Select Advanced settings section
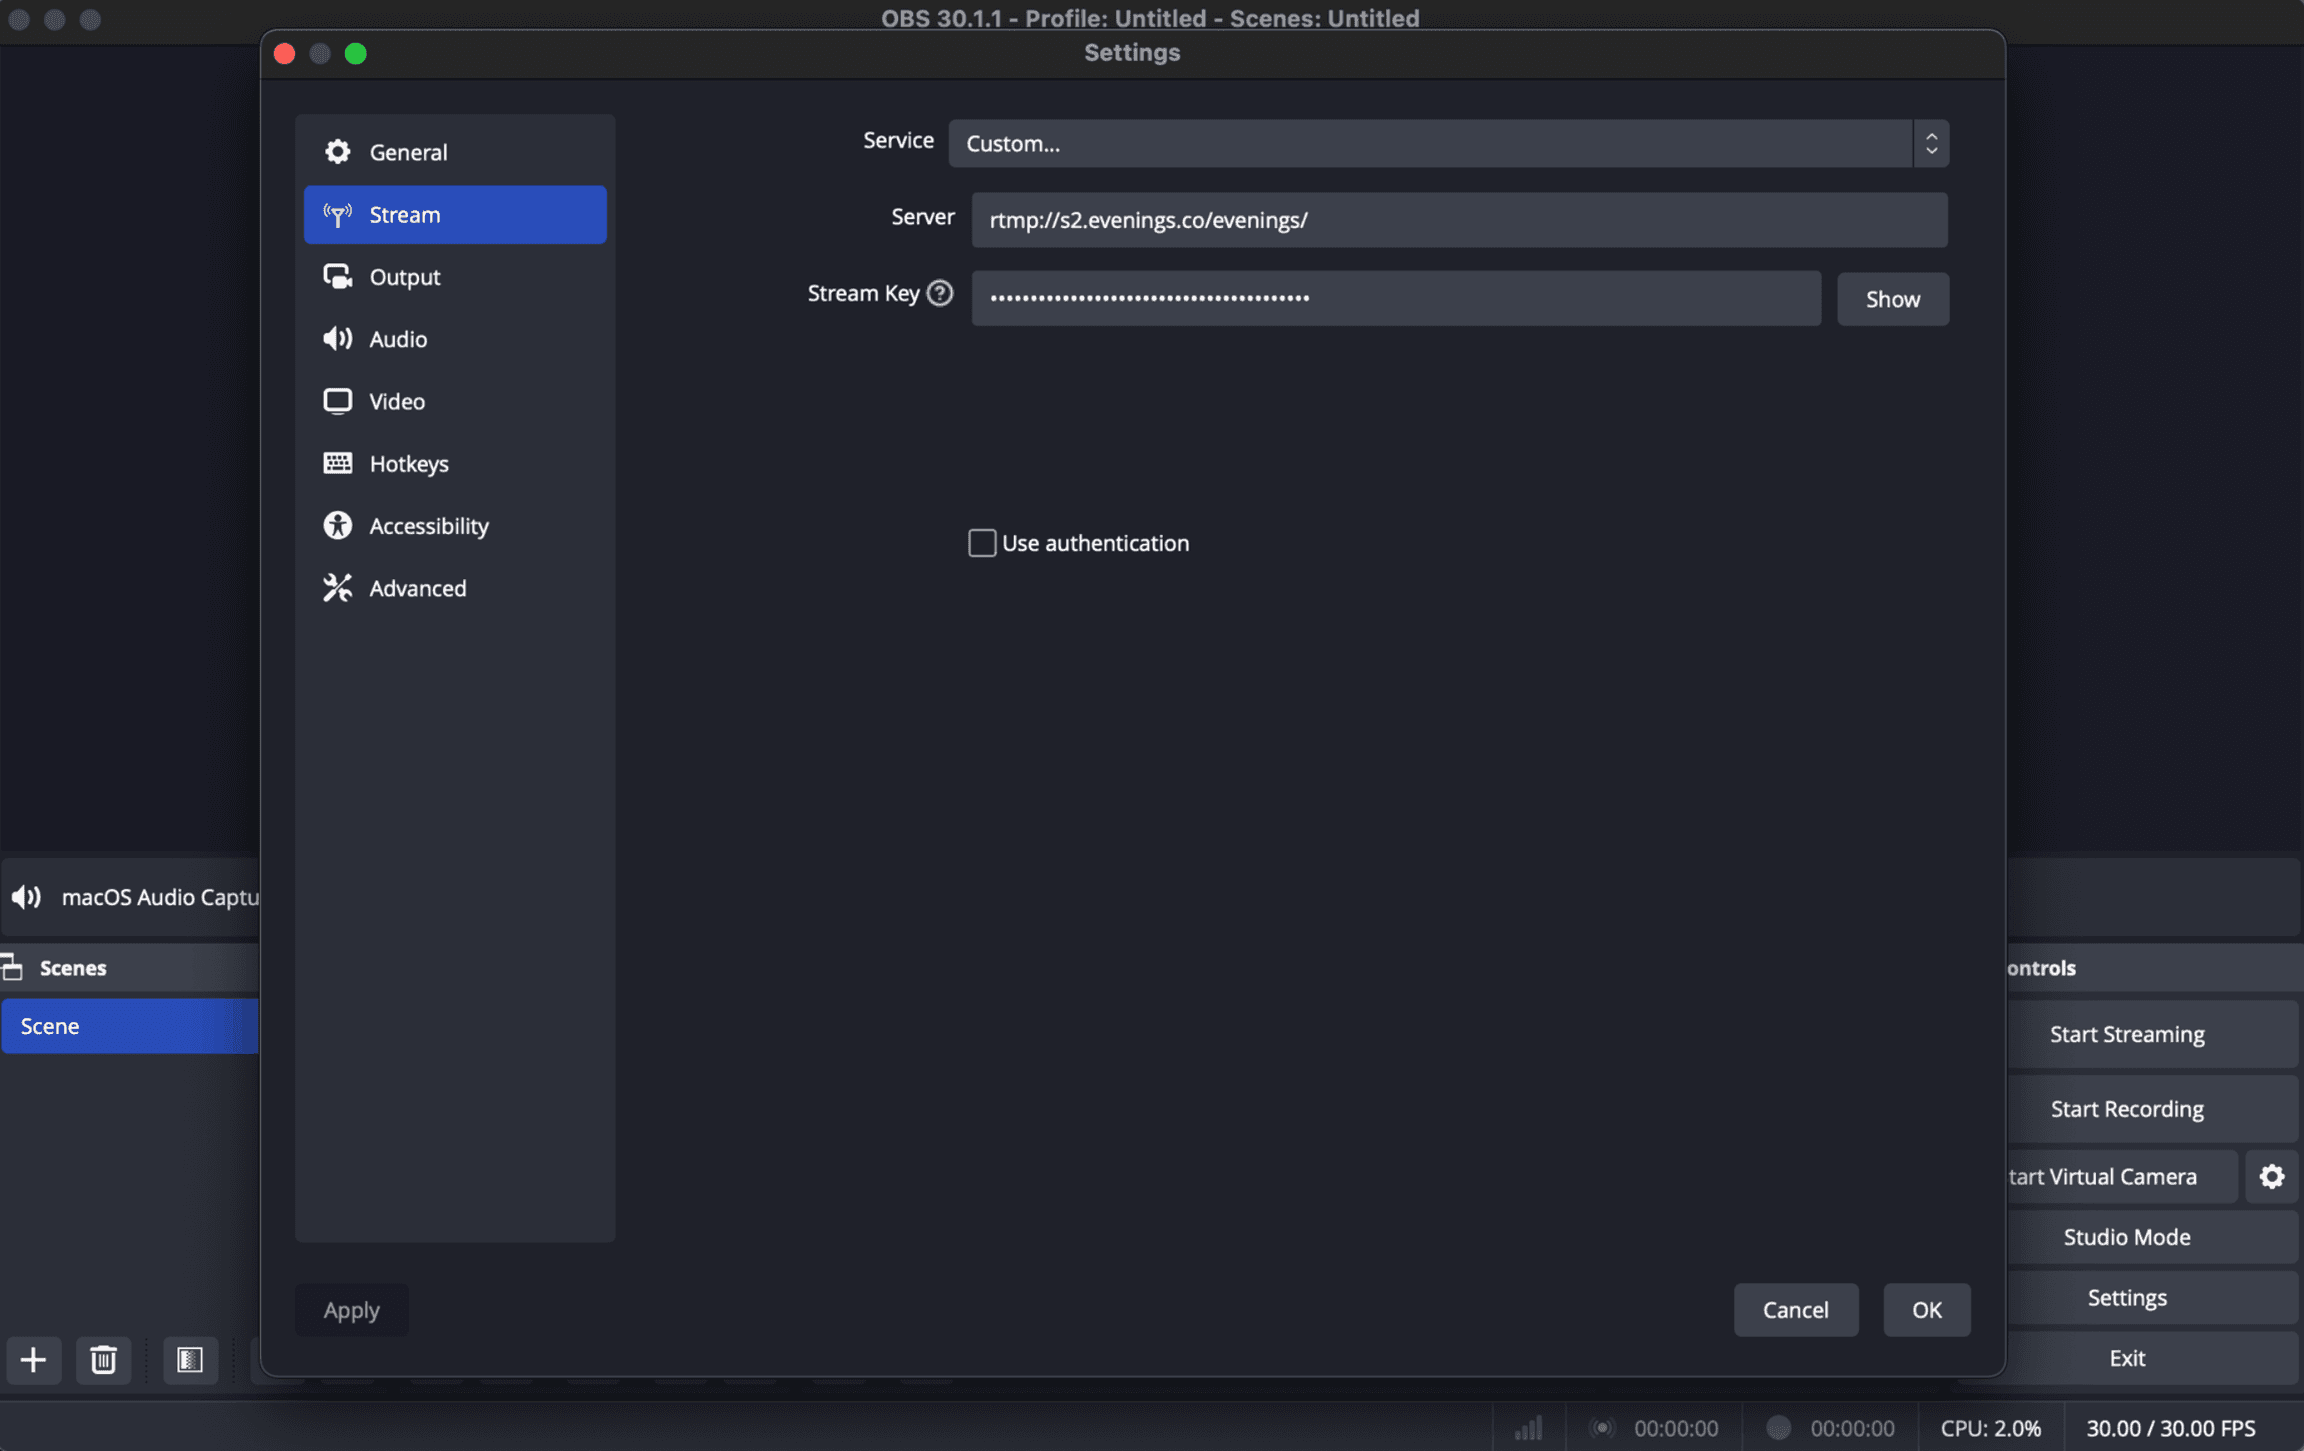This screenshot has height=1451, width=2304. pos(455,588)
